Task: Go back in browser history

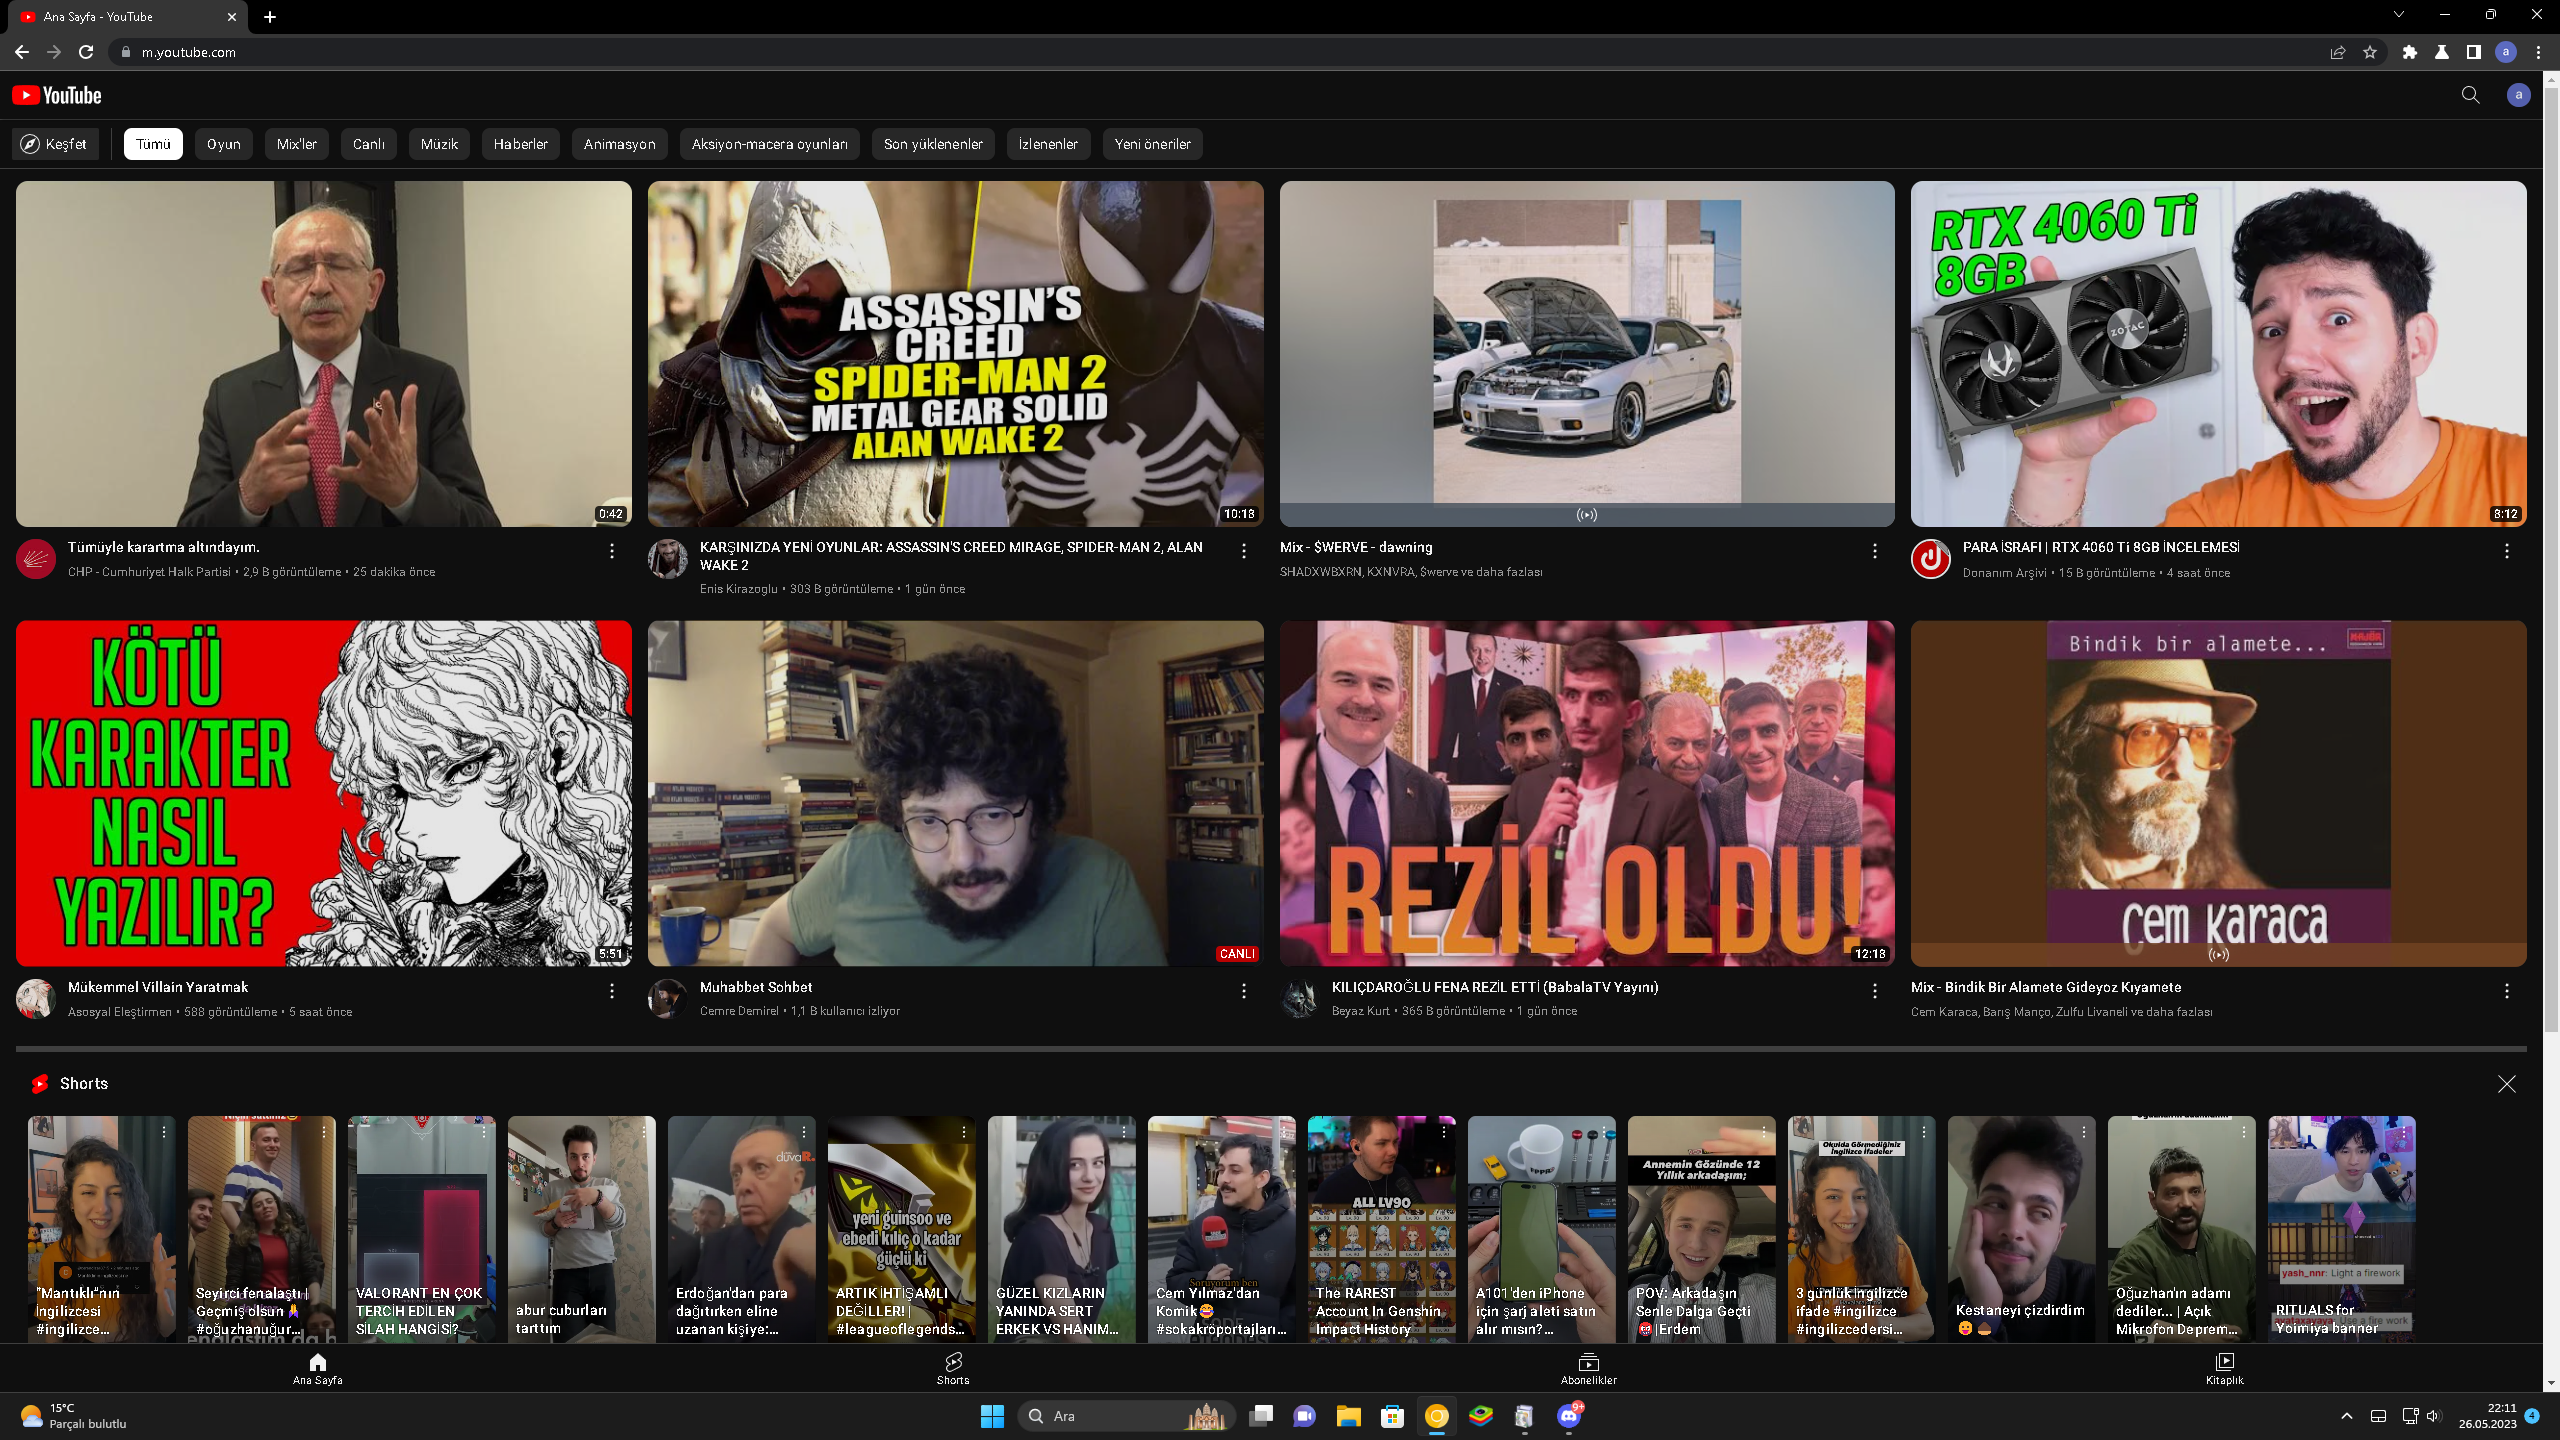Action: (x=22, y=52)
